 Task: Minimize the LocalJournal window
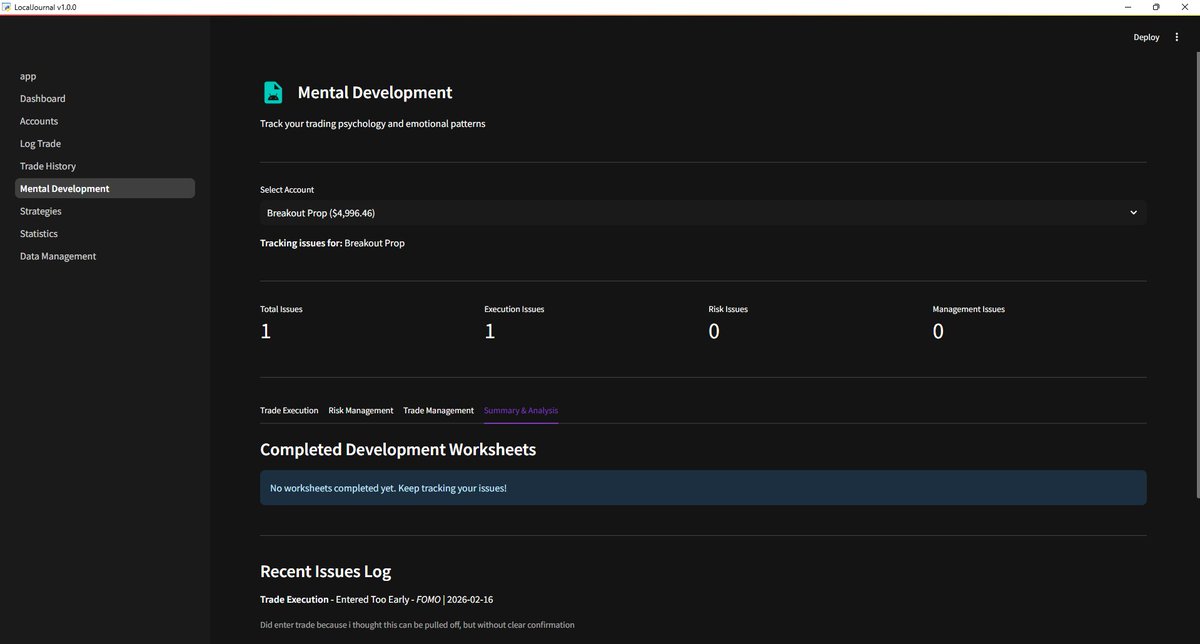1126,7
